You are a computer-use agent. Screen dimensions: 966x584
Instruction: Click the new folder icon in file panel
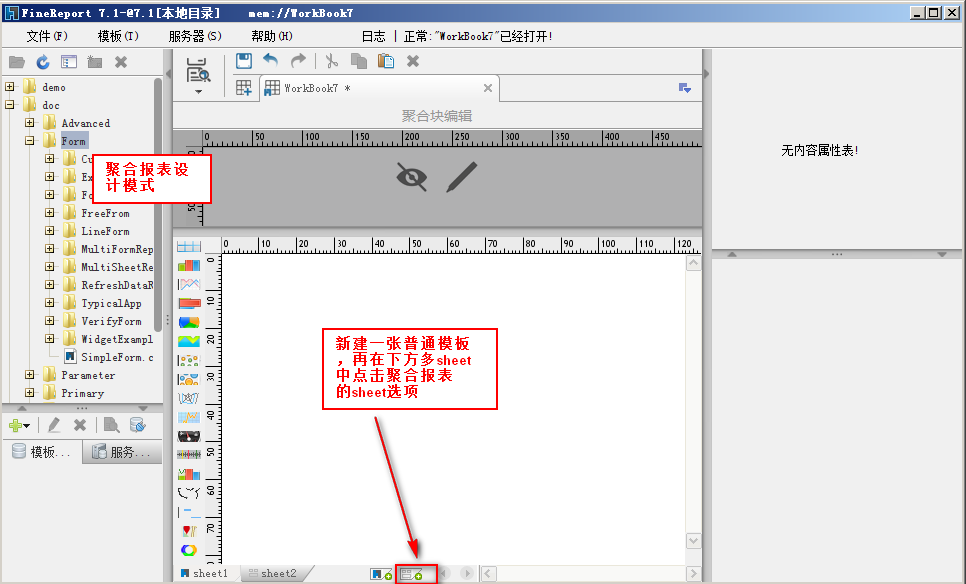[94, 62]
